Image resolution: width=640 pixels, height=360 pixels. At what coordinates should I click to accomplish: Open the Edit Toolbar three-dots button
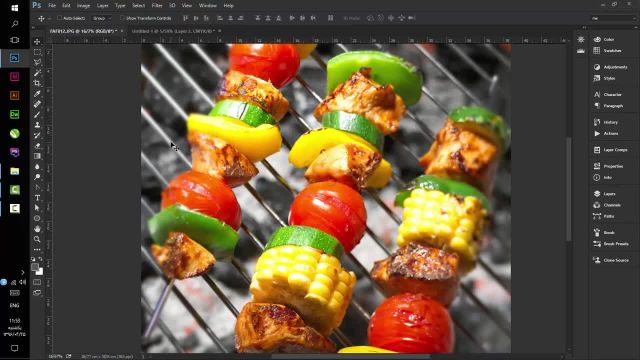pos(37,249)
